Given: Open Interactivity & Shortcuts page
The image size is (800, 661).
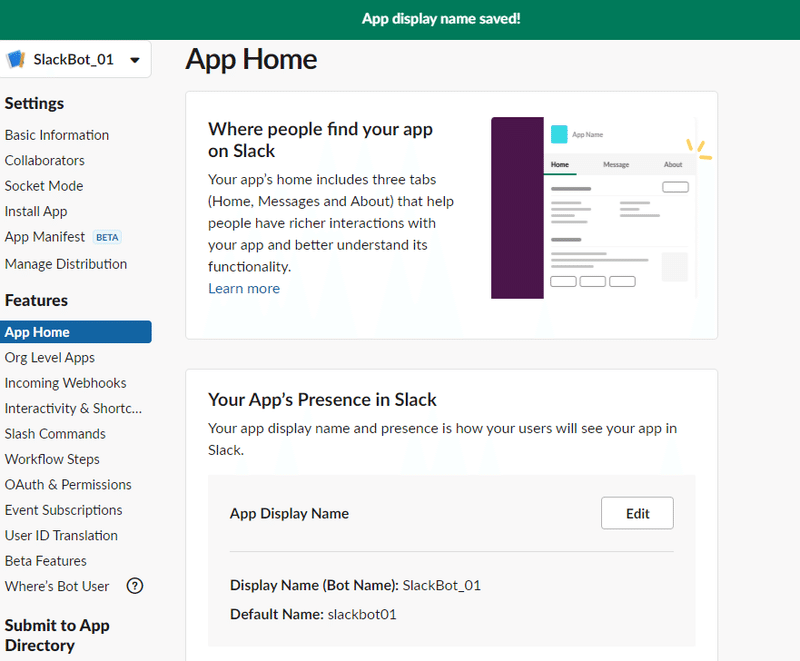Looking at the screenshot, I should [73, 409].
